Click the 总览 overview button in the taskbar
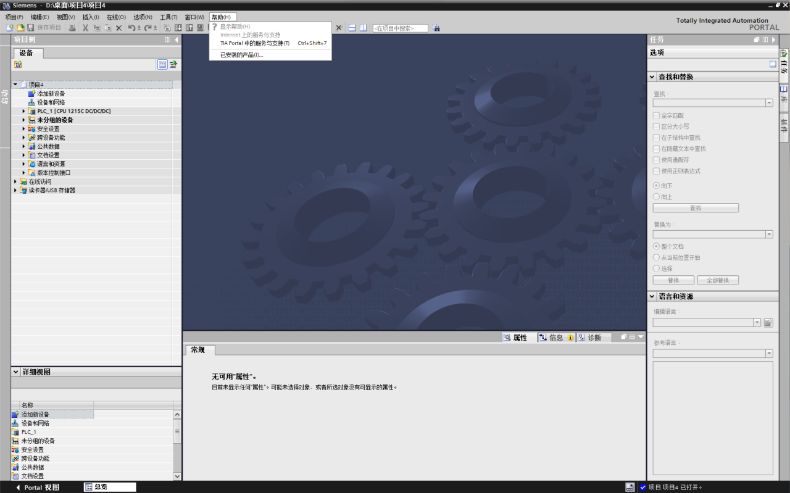The image size is (790, 493). click(110, 487)
